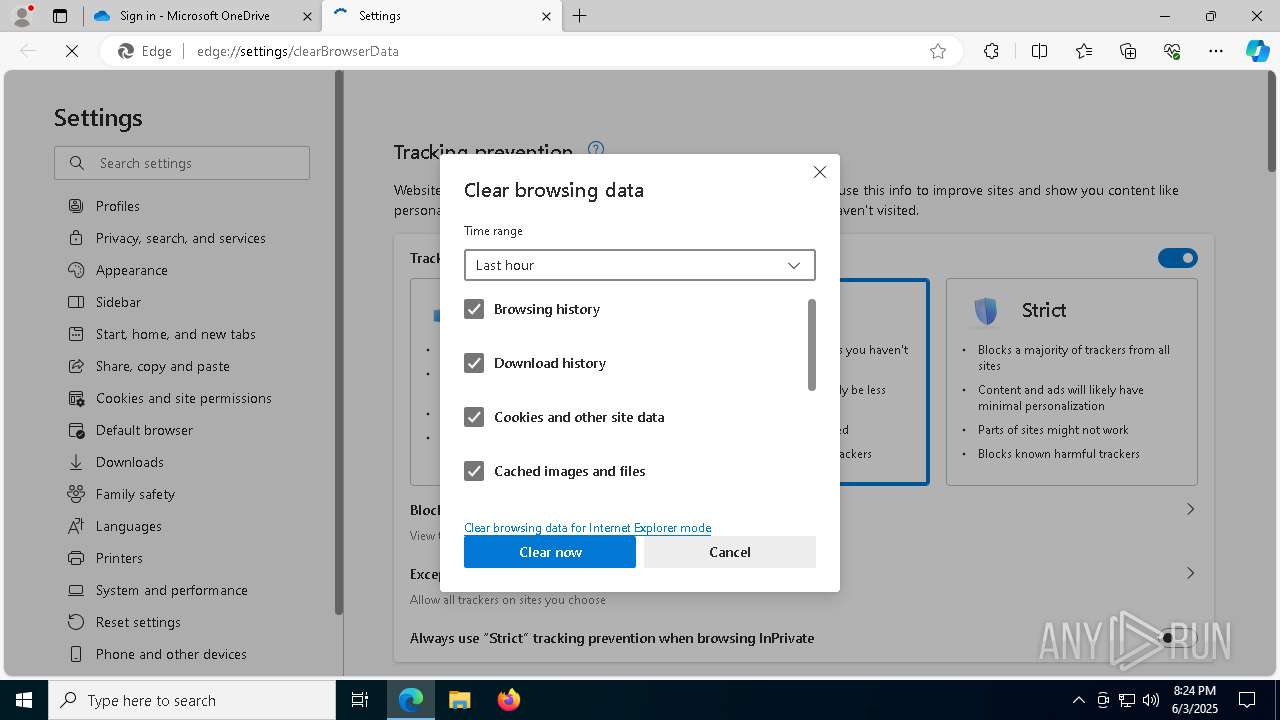This screenshot has width=1280, height=720.
Task: Click the Copilot icon in toolbar
Action: [x=1257, y=51]
